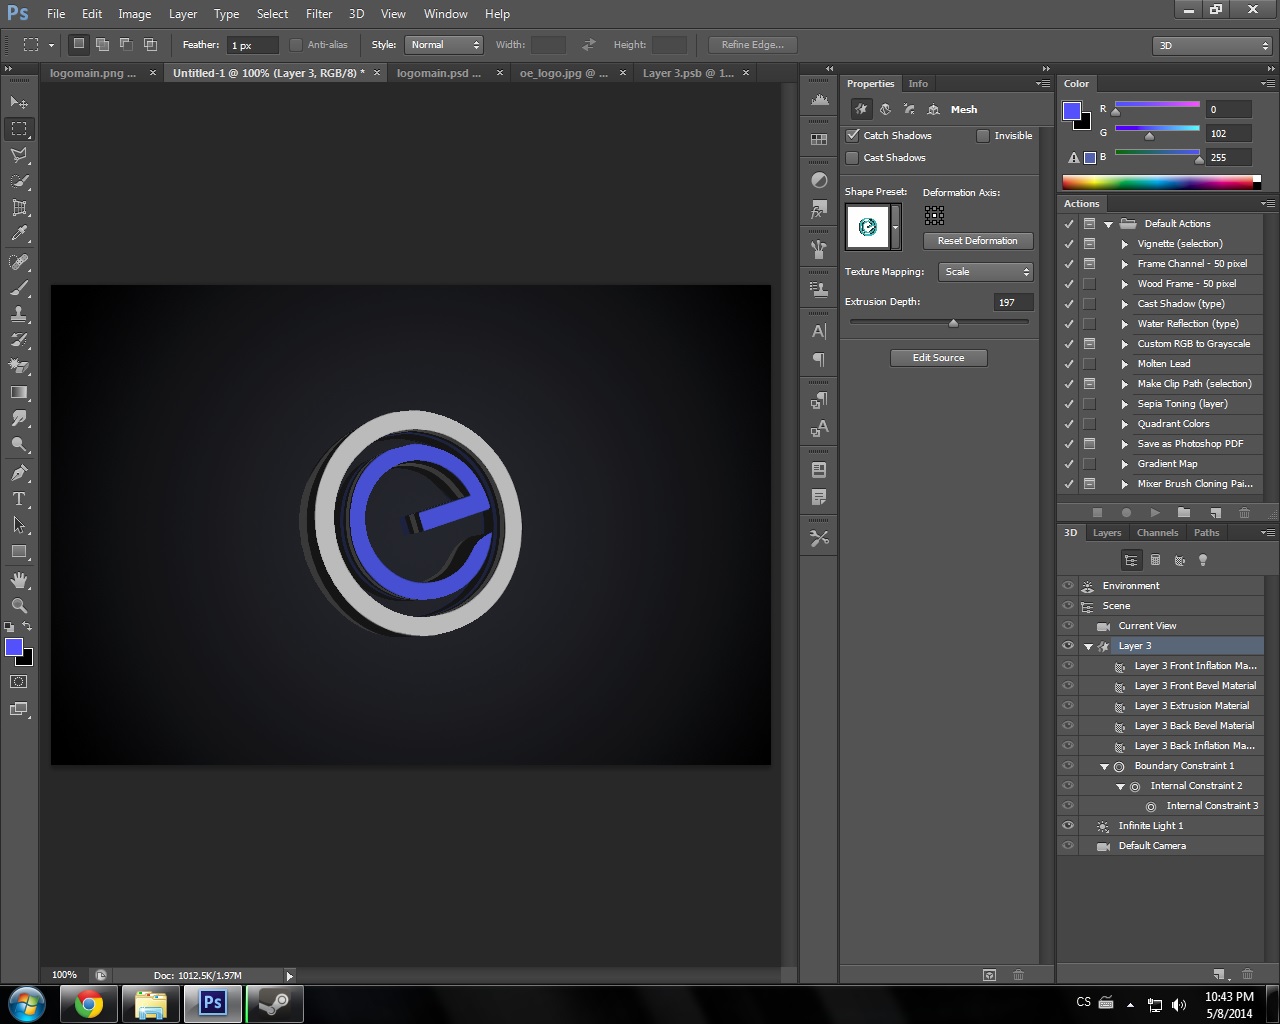Collapse the Layer 3 tree node
Screen dimensions: 1280x1024
click(x=1089, y=646)
